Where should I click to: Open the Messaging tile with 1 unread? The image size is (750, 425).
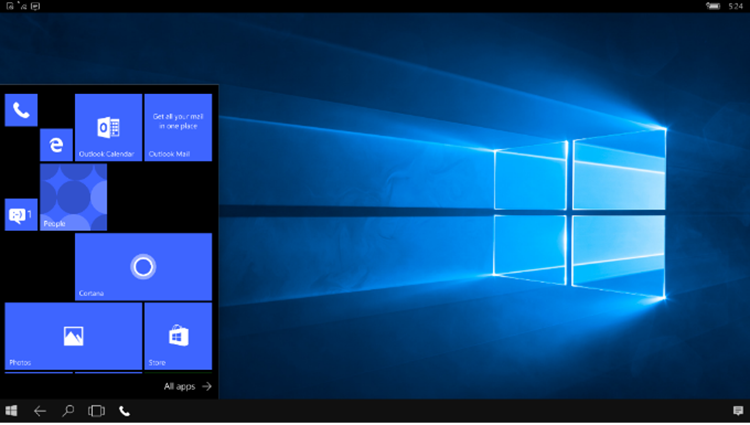pyautogui.click(x=21, y=214)
